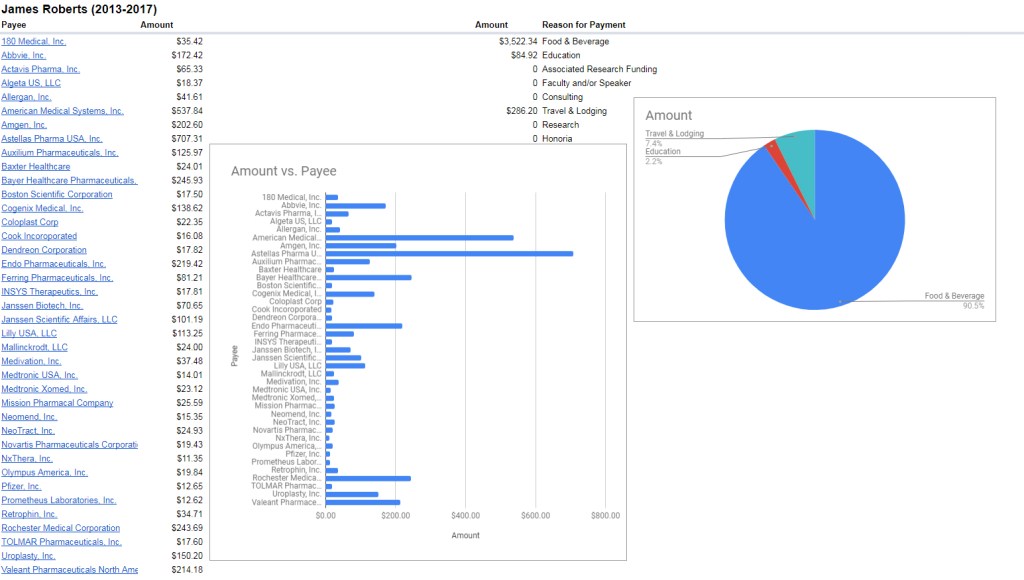The image size is (1024, 580).
Task: Open the Pfizer, Inc. payee link
Action: point(23,486)
